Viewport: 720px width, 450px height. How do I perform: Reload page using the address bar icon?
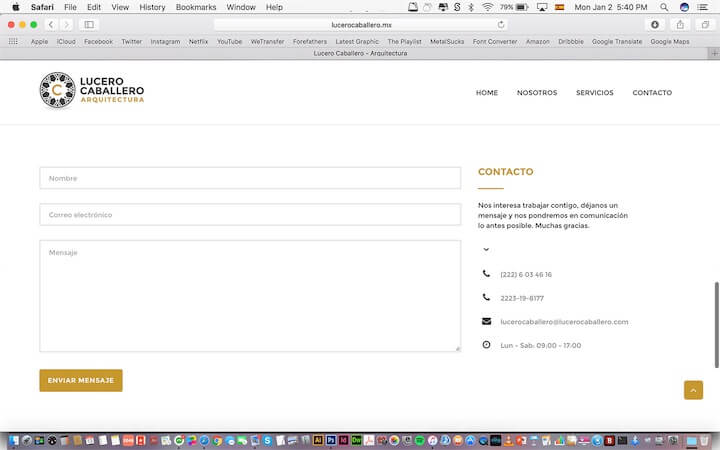(500, 24)
